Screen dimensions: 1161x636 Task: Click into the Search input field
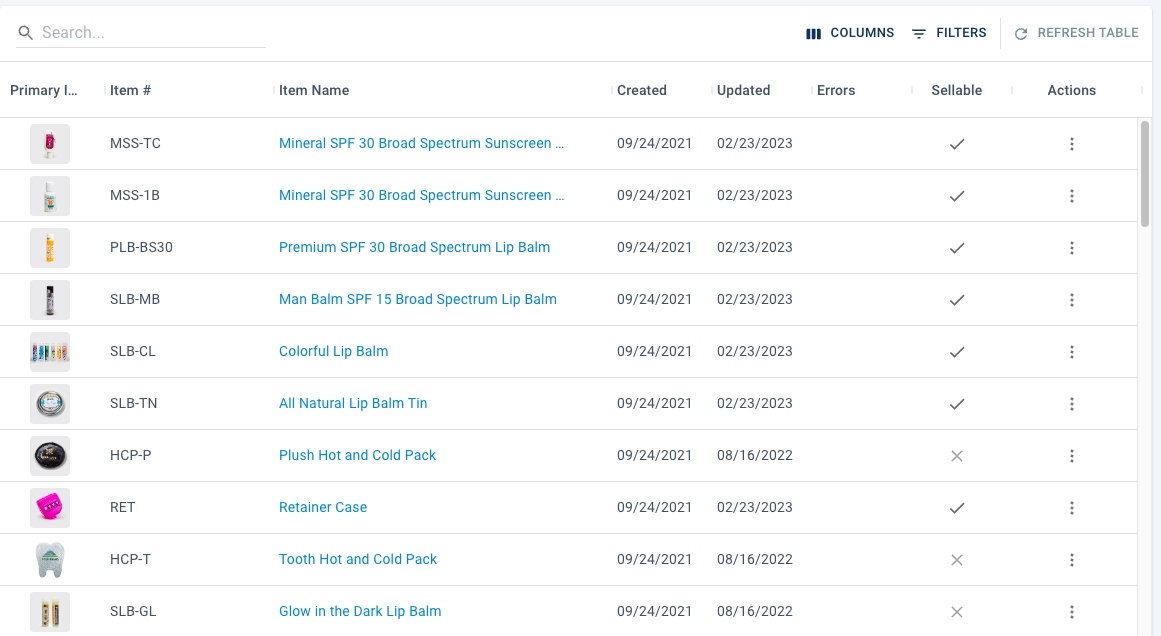(150, 33)
